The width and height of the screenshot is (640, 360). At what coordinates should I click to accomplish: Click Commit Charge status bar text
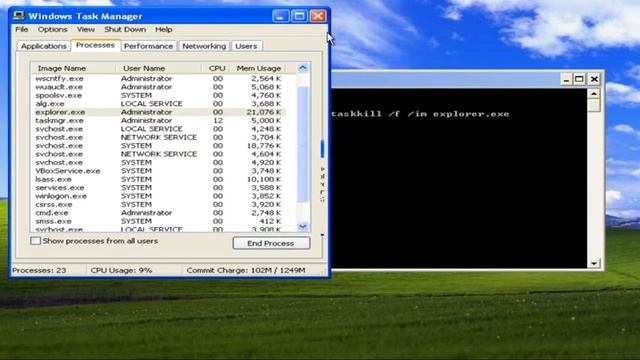246,270
